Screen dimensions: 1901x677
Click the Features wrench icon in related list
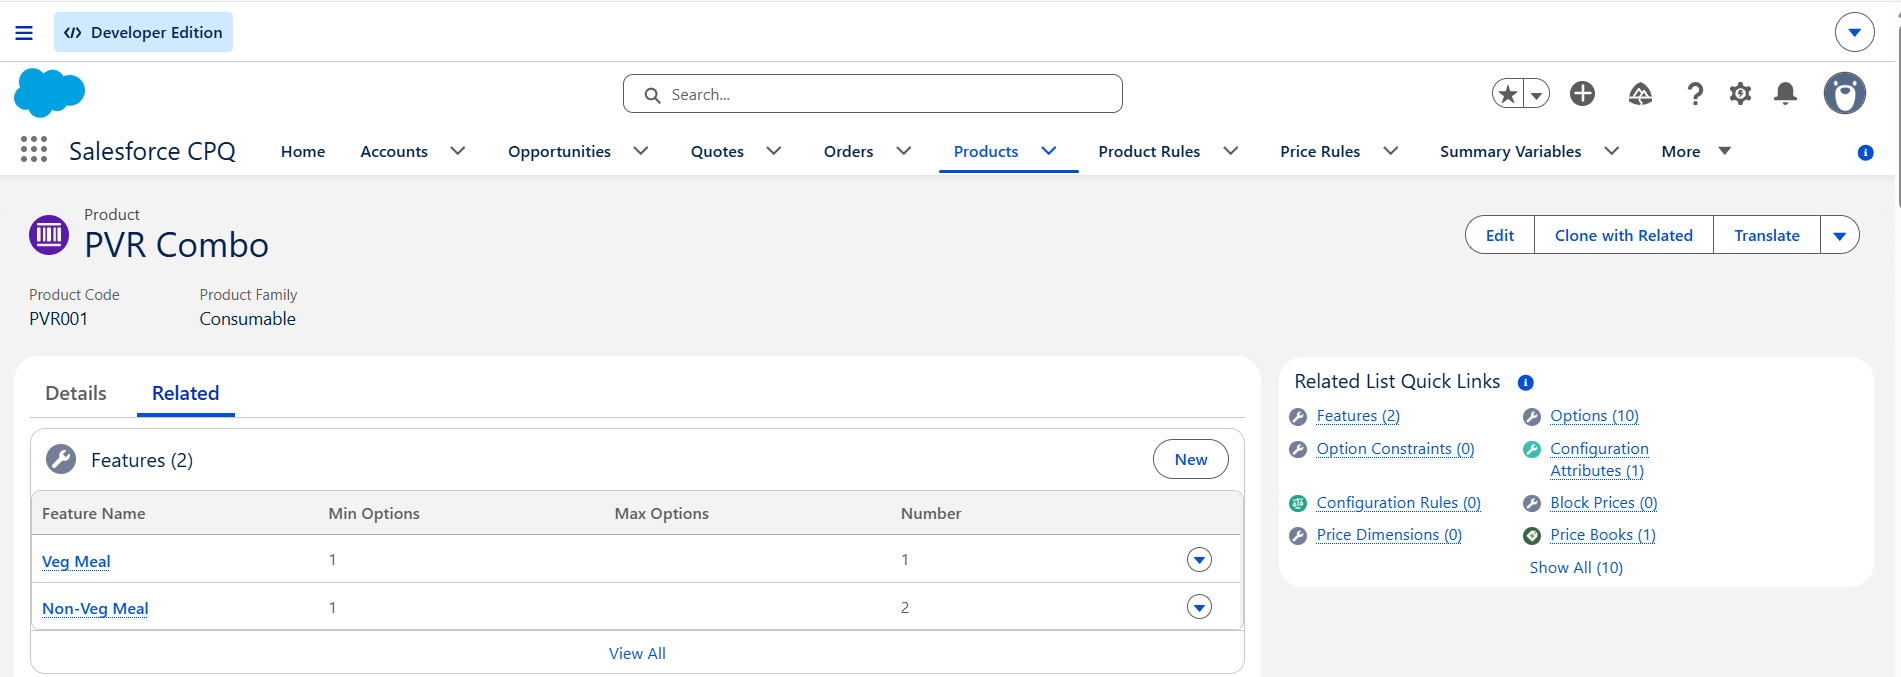click(x=61, y=459)
